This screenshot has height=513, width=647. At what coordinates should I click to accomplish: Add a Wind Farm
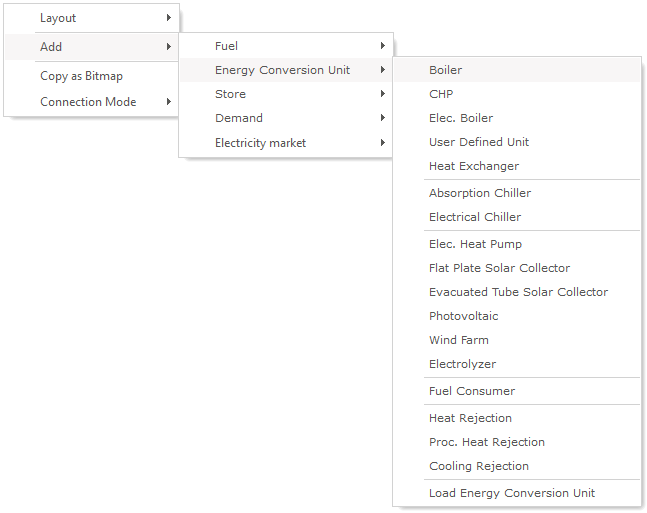tap(517, 340)
